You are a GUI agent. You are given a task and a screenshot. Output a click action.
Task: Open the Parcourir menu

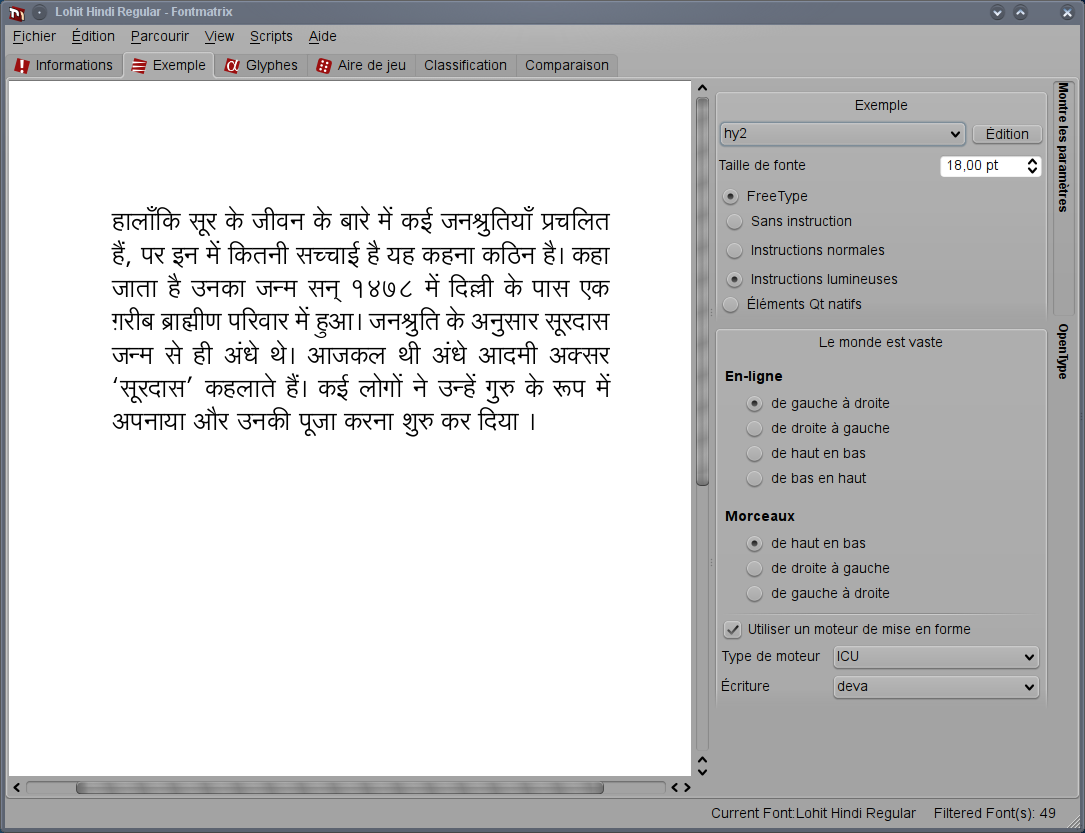coord(160,37)
